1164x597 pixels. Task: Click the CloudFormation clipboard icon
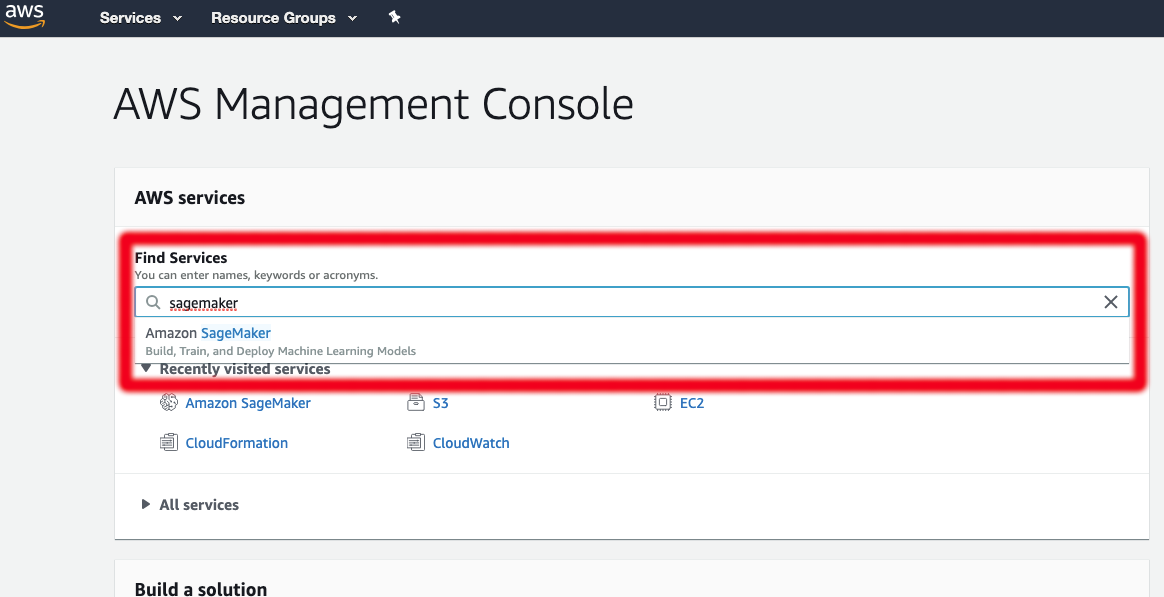point(169,443)
